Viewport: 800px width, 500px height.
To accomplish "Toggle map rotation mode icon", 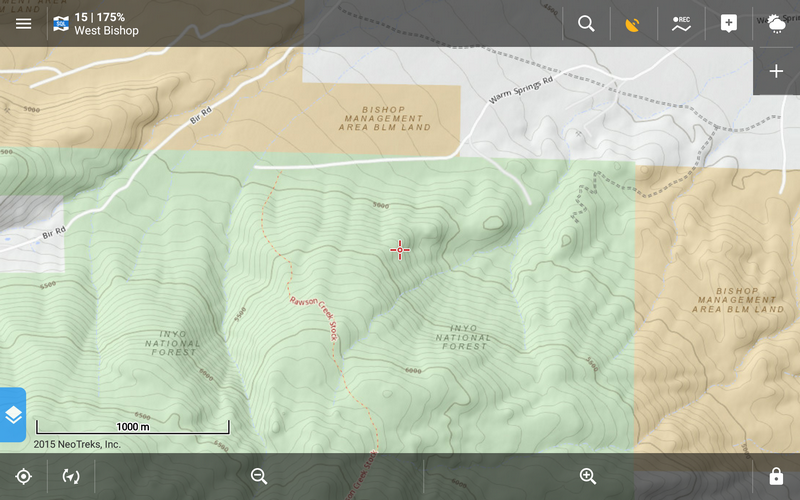I will click(71, 477).
